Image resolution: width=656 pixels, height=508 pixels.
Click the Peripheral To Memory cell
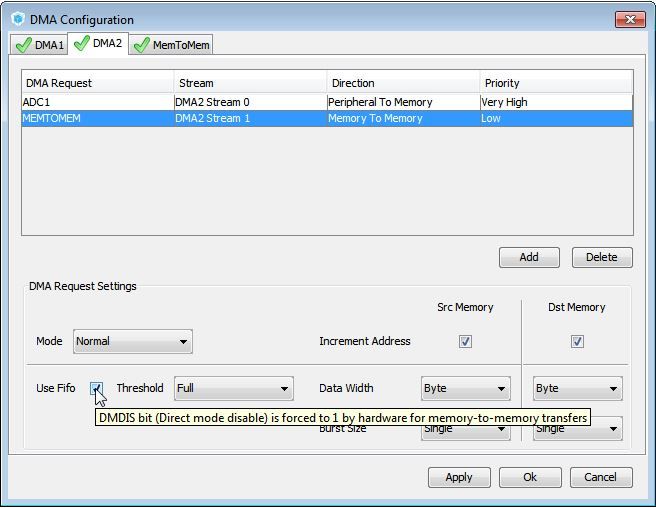(403, 102)
